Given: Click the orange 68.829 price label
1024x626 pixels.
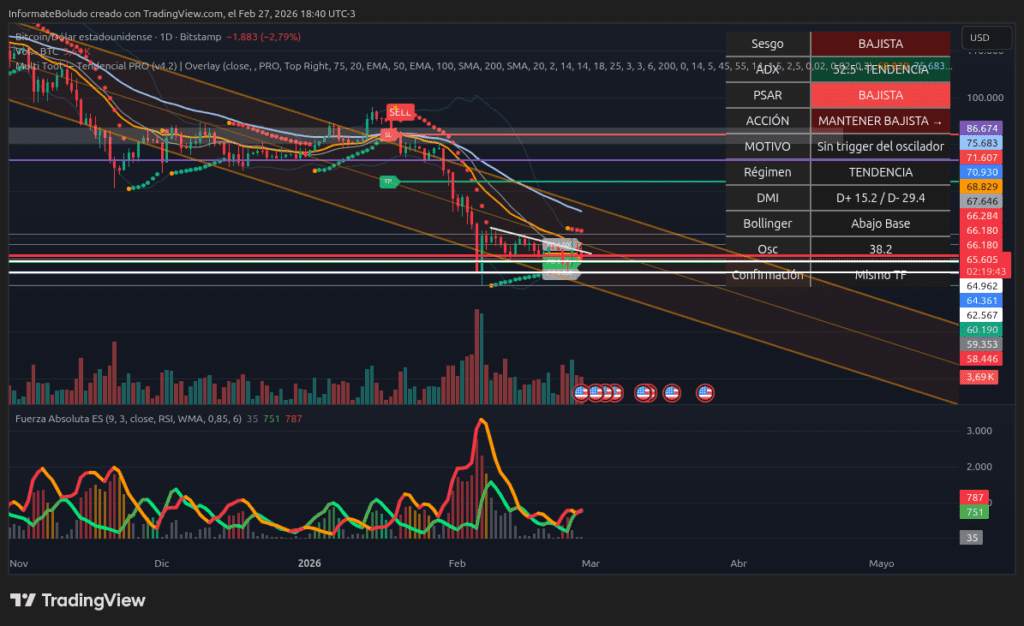Looking at the screenshot, I should point(979,187).
